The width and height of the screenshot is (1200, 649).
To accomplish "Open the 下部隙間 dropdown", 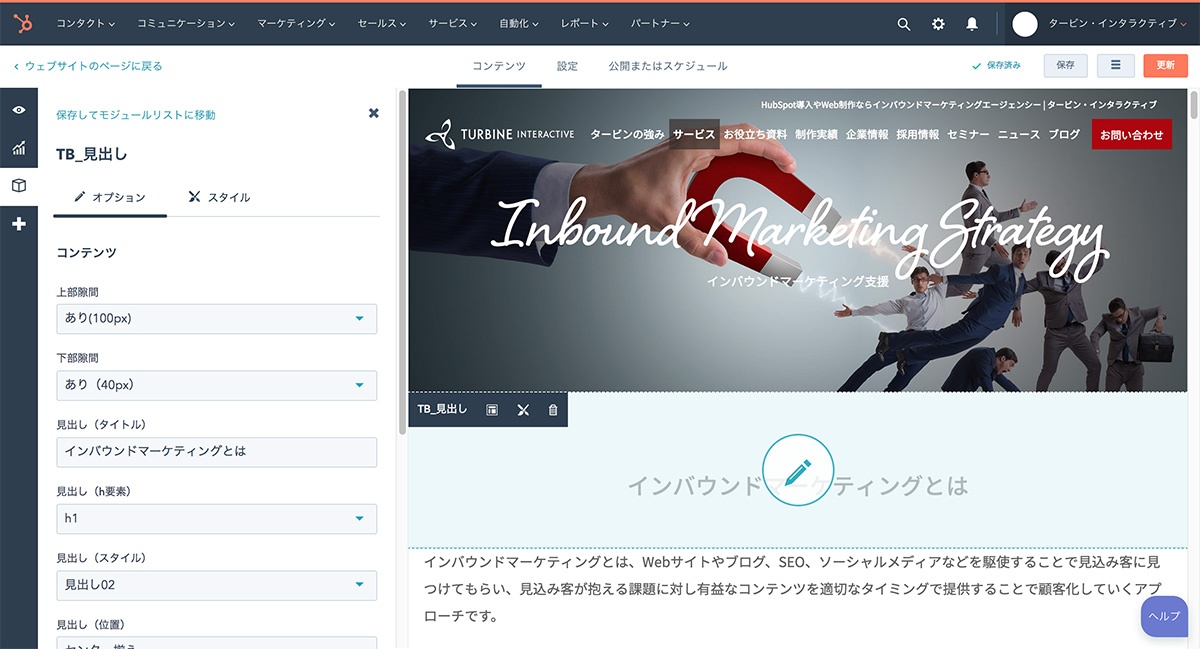I will click(x=217, y=385).
